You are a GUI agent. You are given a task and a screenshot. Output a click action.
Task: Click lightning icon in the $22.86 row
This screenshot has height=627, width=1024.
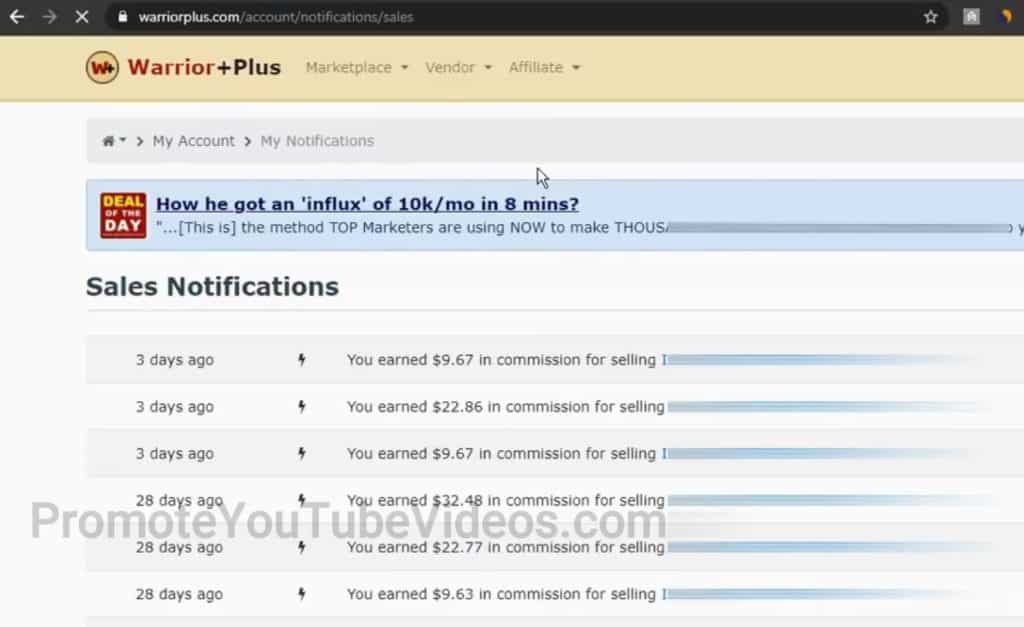click(301, 407)
